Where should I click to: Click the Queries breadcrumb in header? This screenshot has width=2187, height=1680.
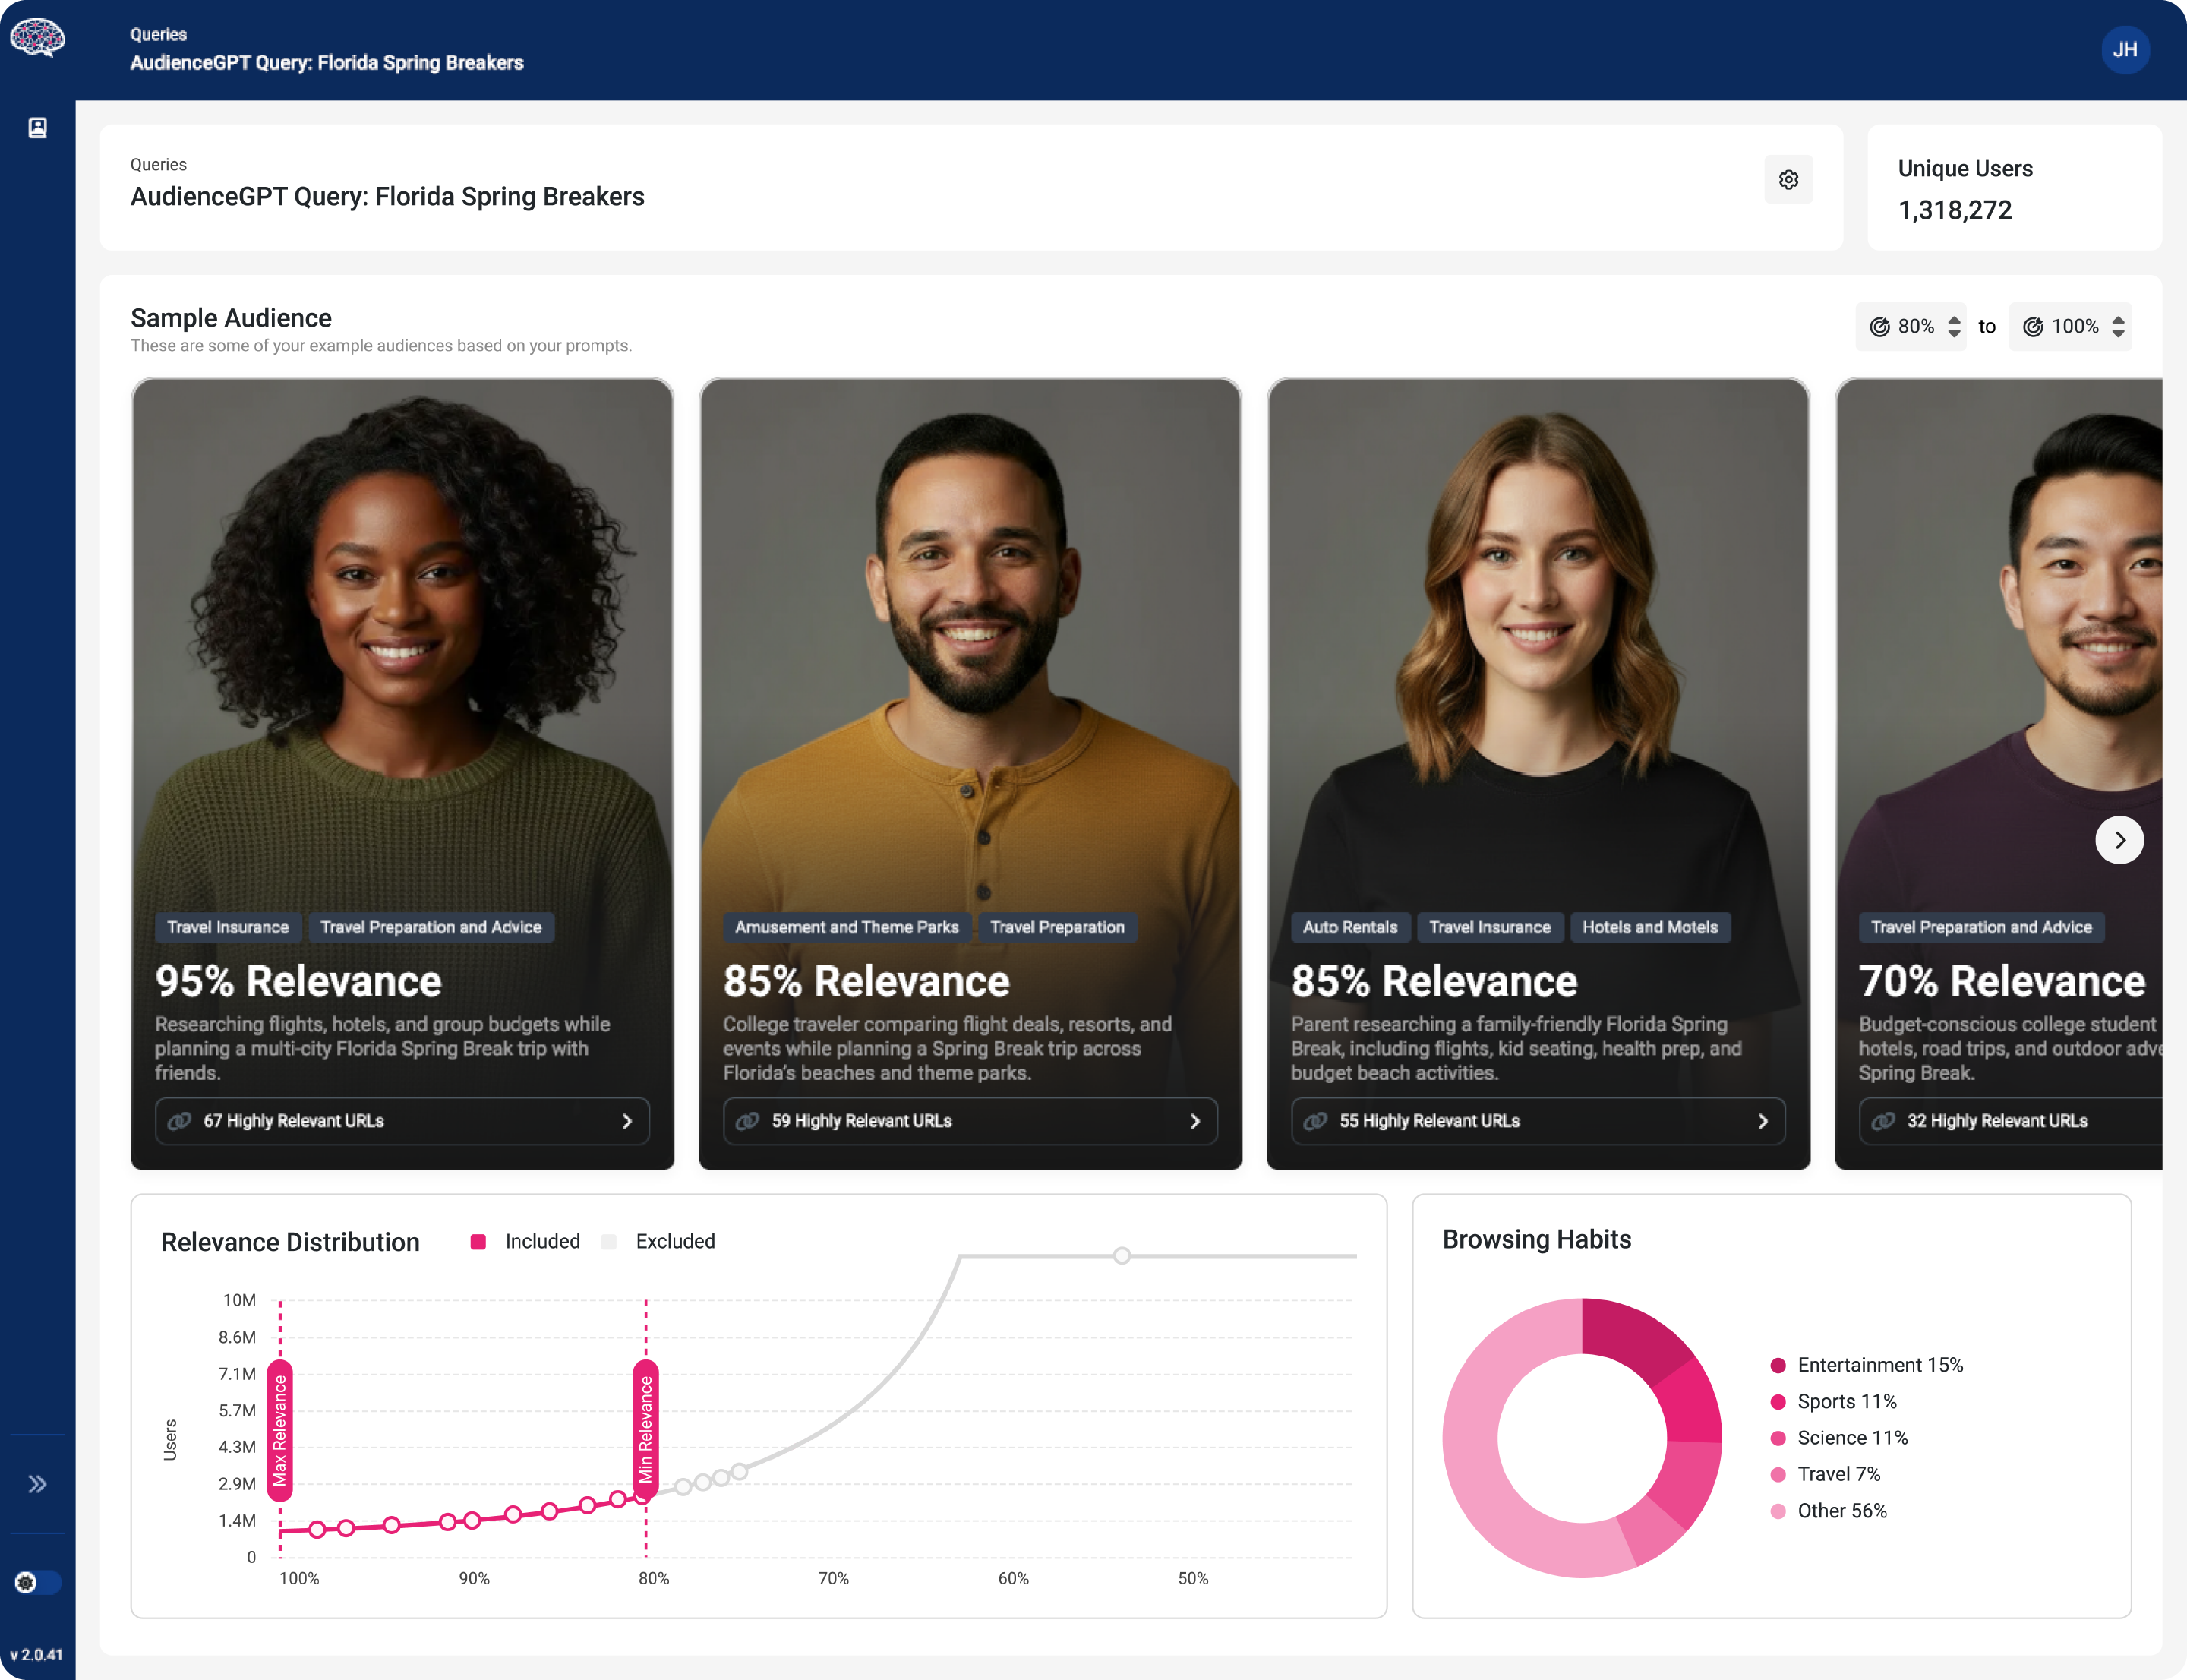158,34
